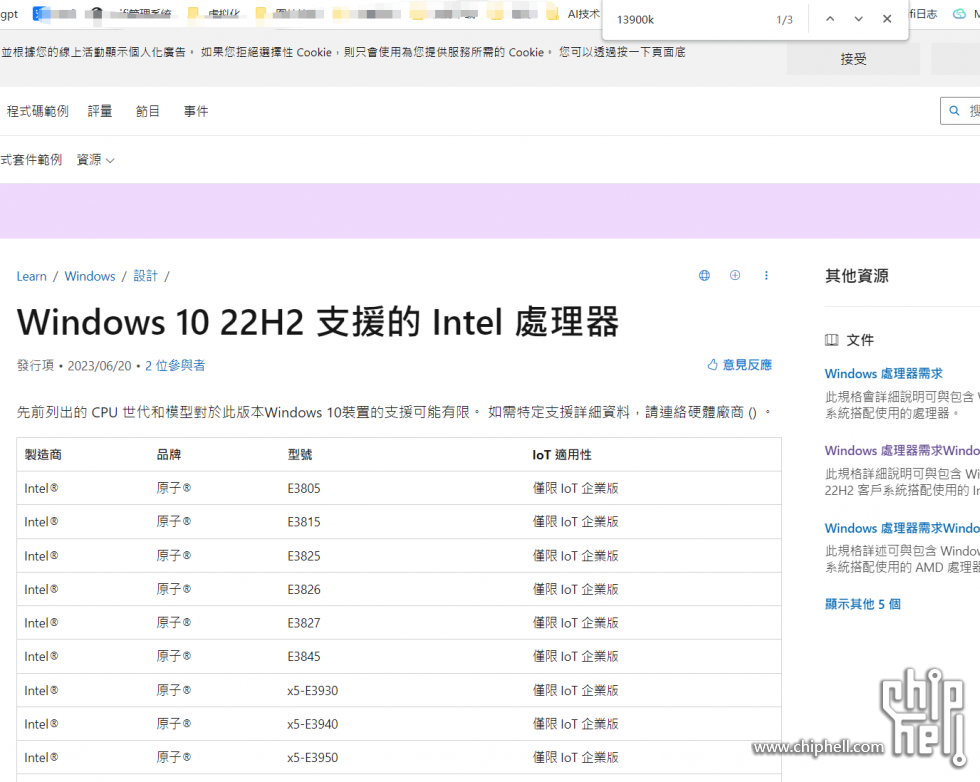The width and height of the screenshot is (980, 782).
Task: Click the globe language icon
Action: click(704, 276)
